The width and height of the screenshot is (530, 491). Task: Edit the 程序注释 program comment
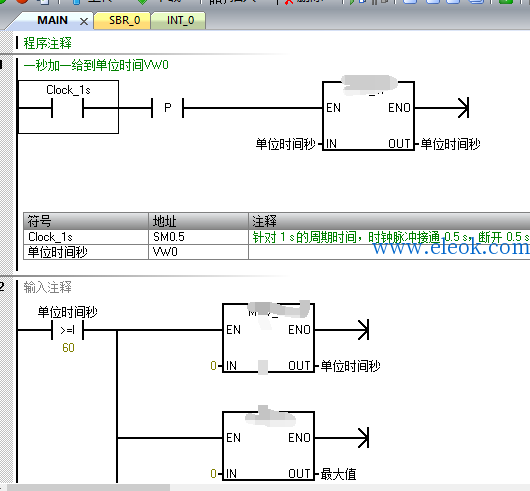pos(47,43)
